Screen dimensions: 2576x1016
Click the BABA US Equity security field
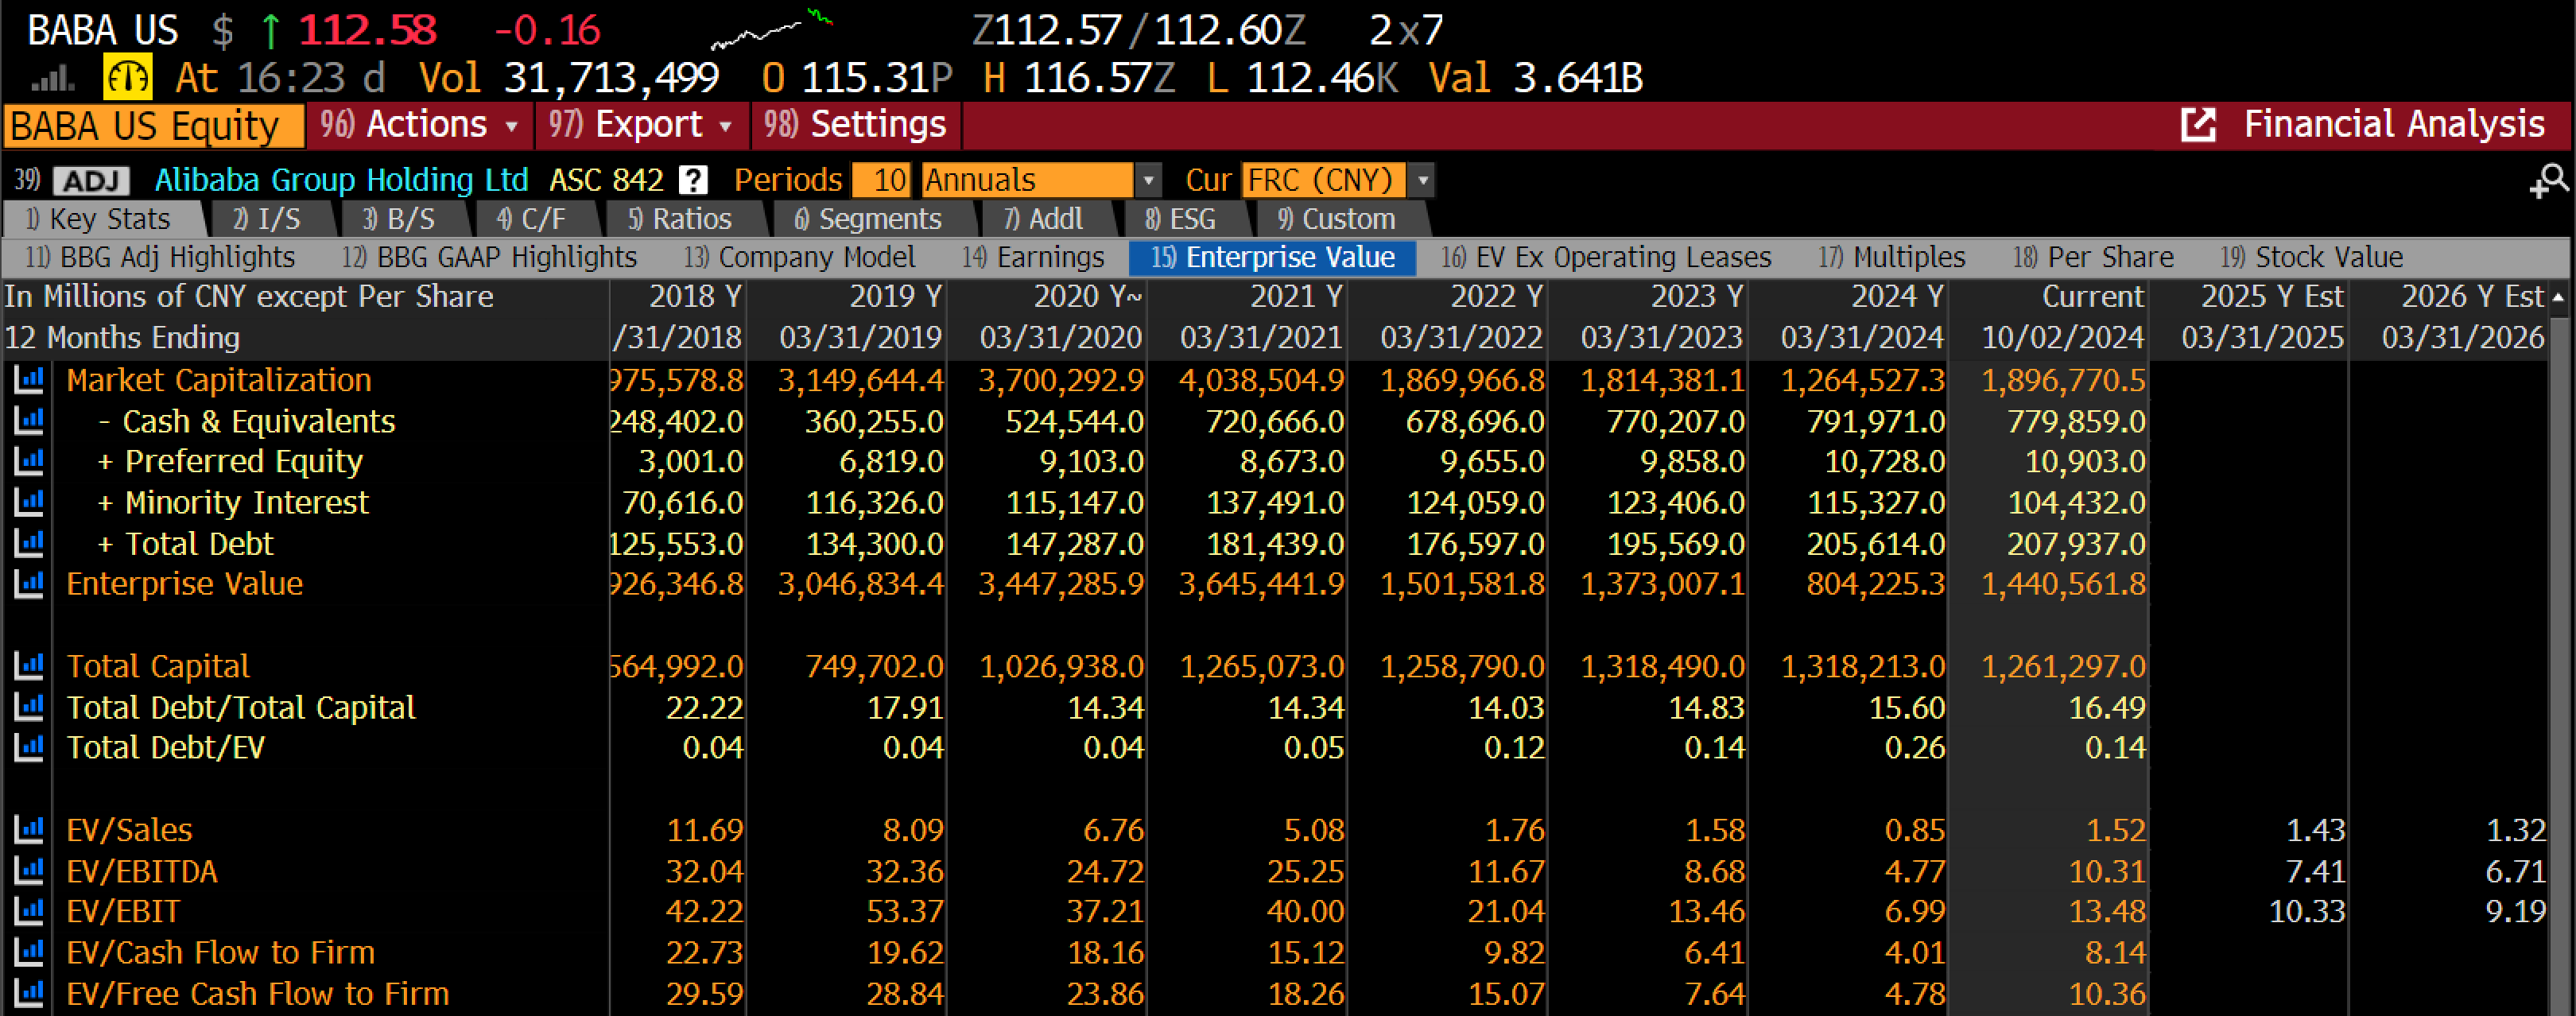click(153, 126)
